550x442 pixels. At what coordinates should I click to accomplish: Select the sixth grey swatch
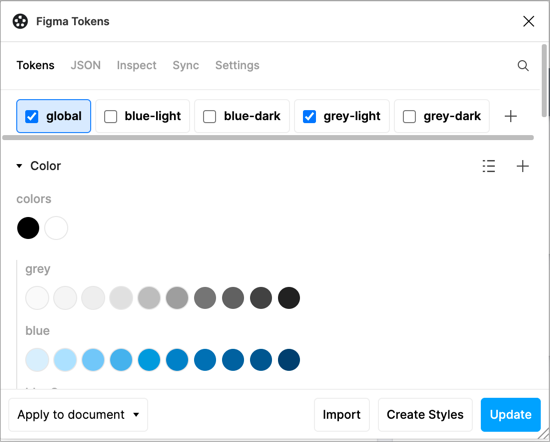(177, 298)
